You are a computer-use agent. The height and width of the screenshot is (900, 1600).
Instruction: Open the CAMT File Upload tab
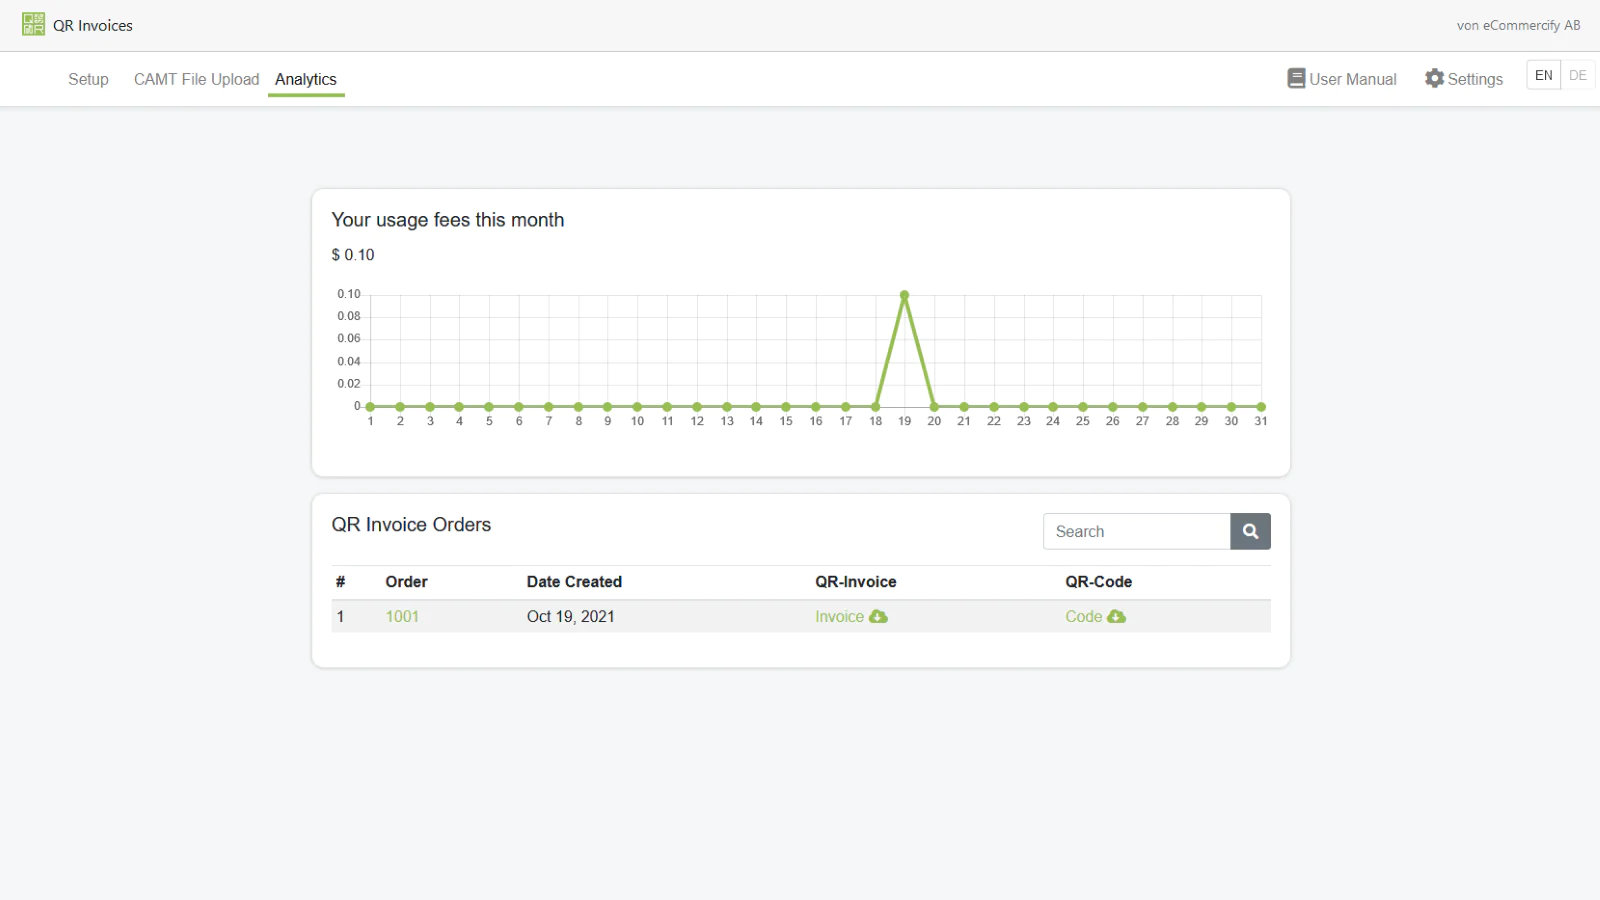coord(196,79)
